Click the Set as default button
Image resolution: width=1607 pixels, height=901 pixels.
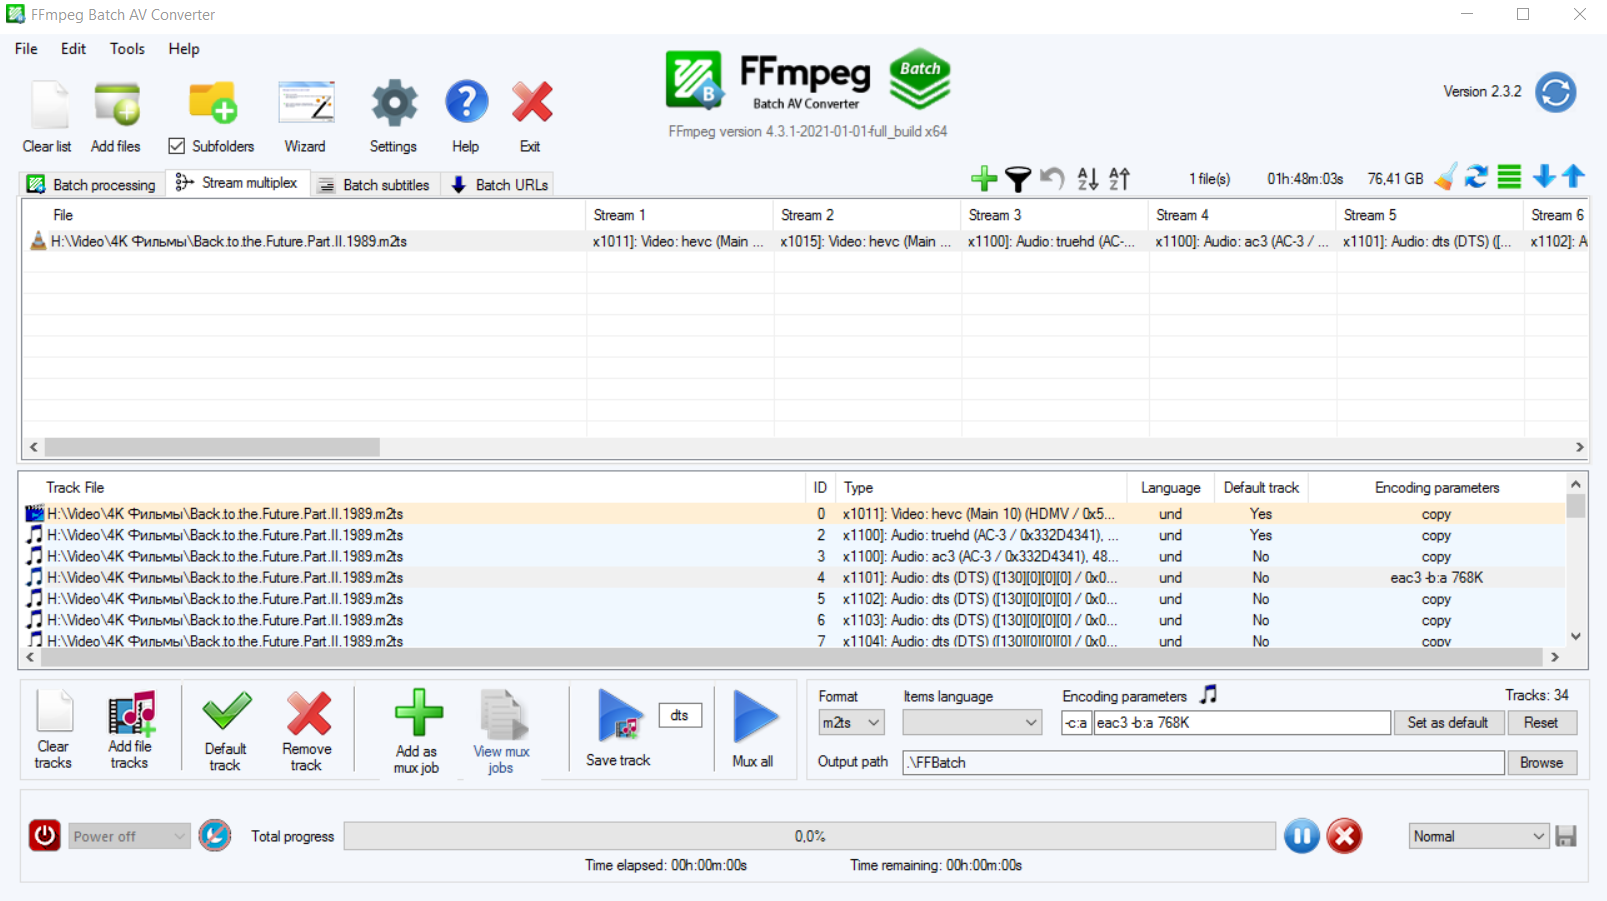point(1447,722)
